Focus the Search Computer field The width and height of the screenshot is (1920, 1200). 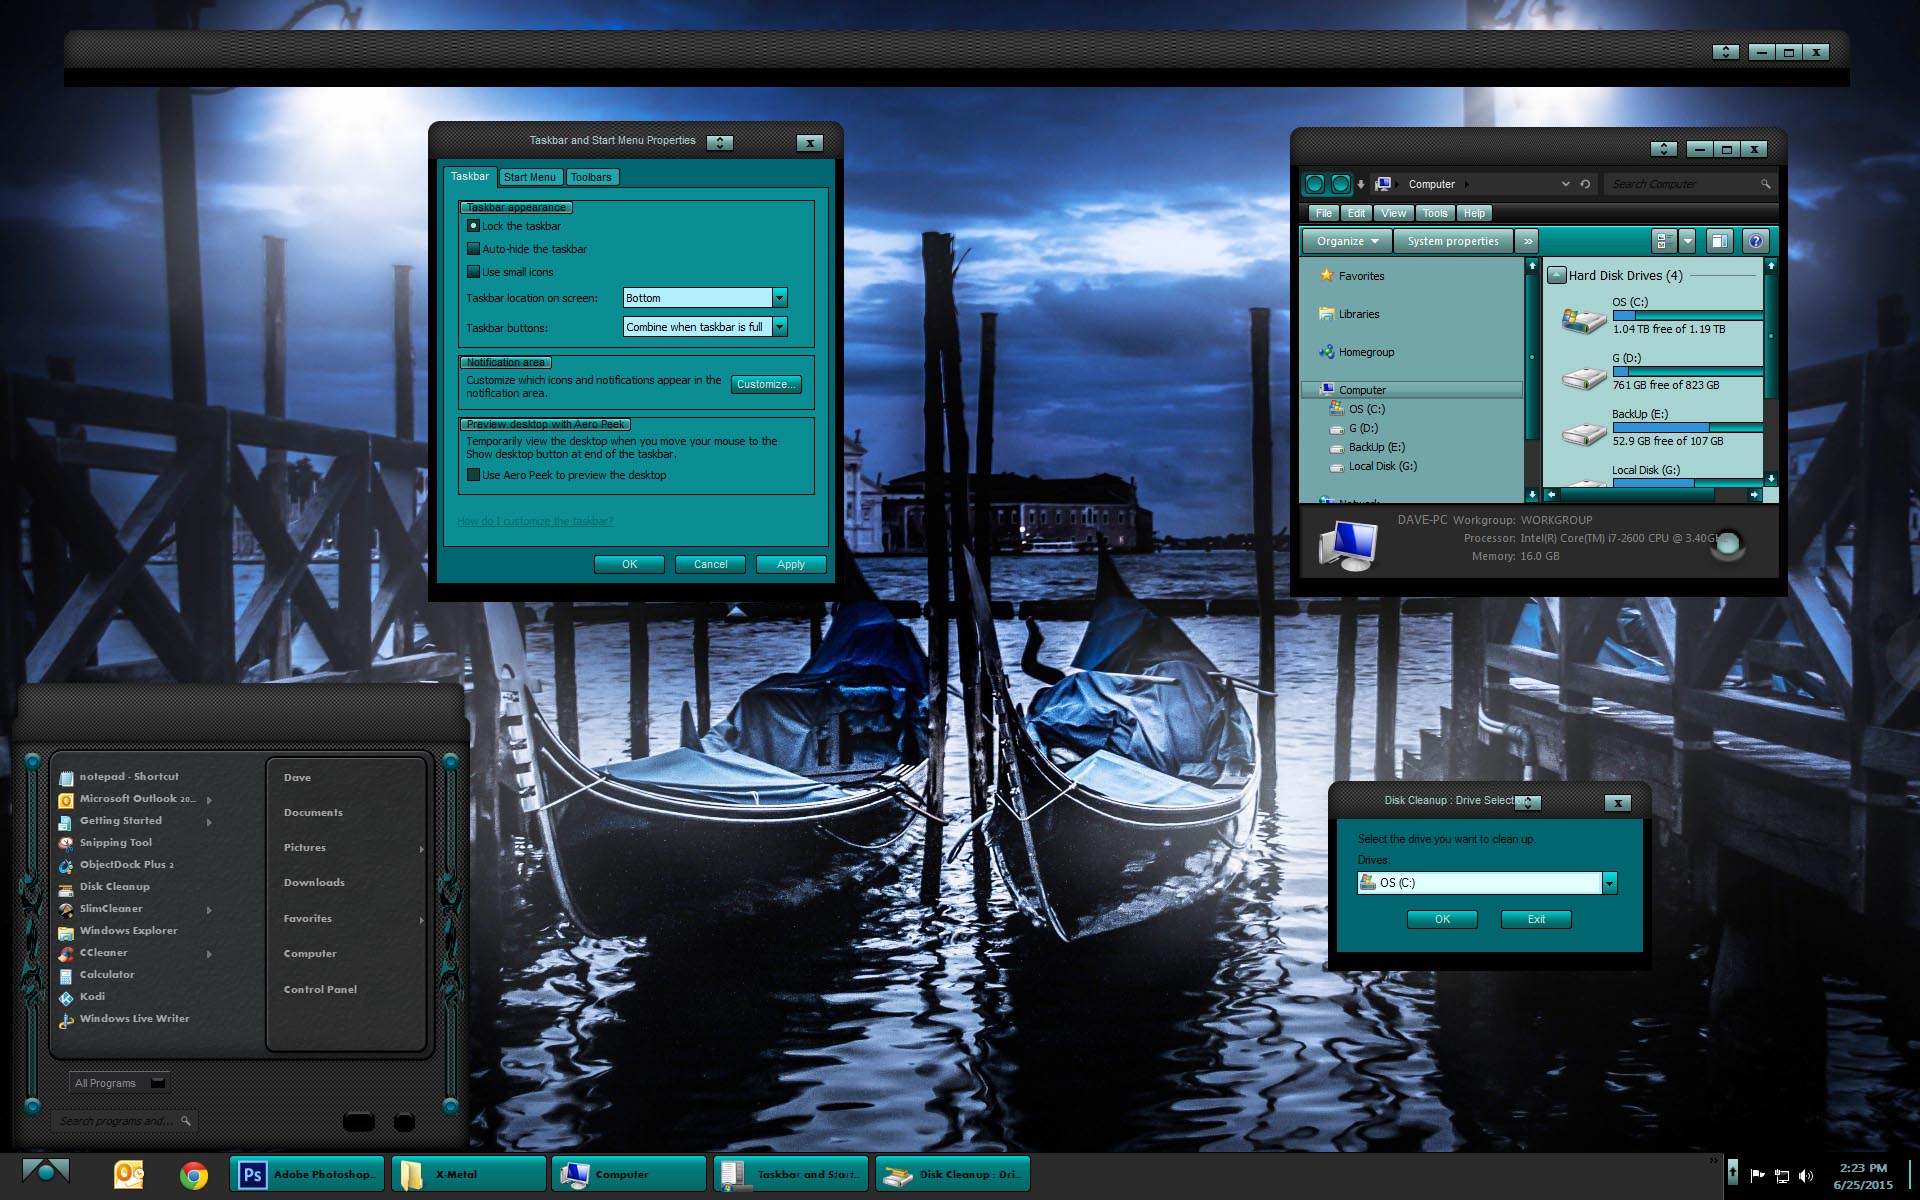pyautogui.click(x=1690, y=184)
